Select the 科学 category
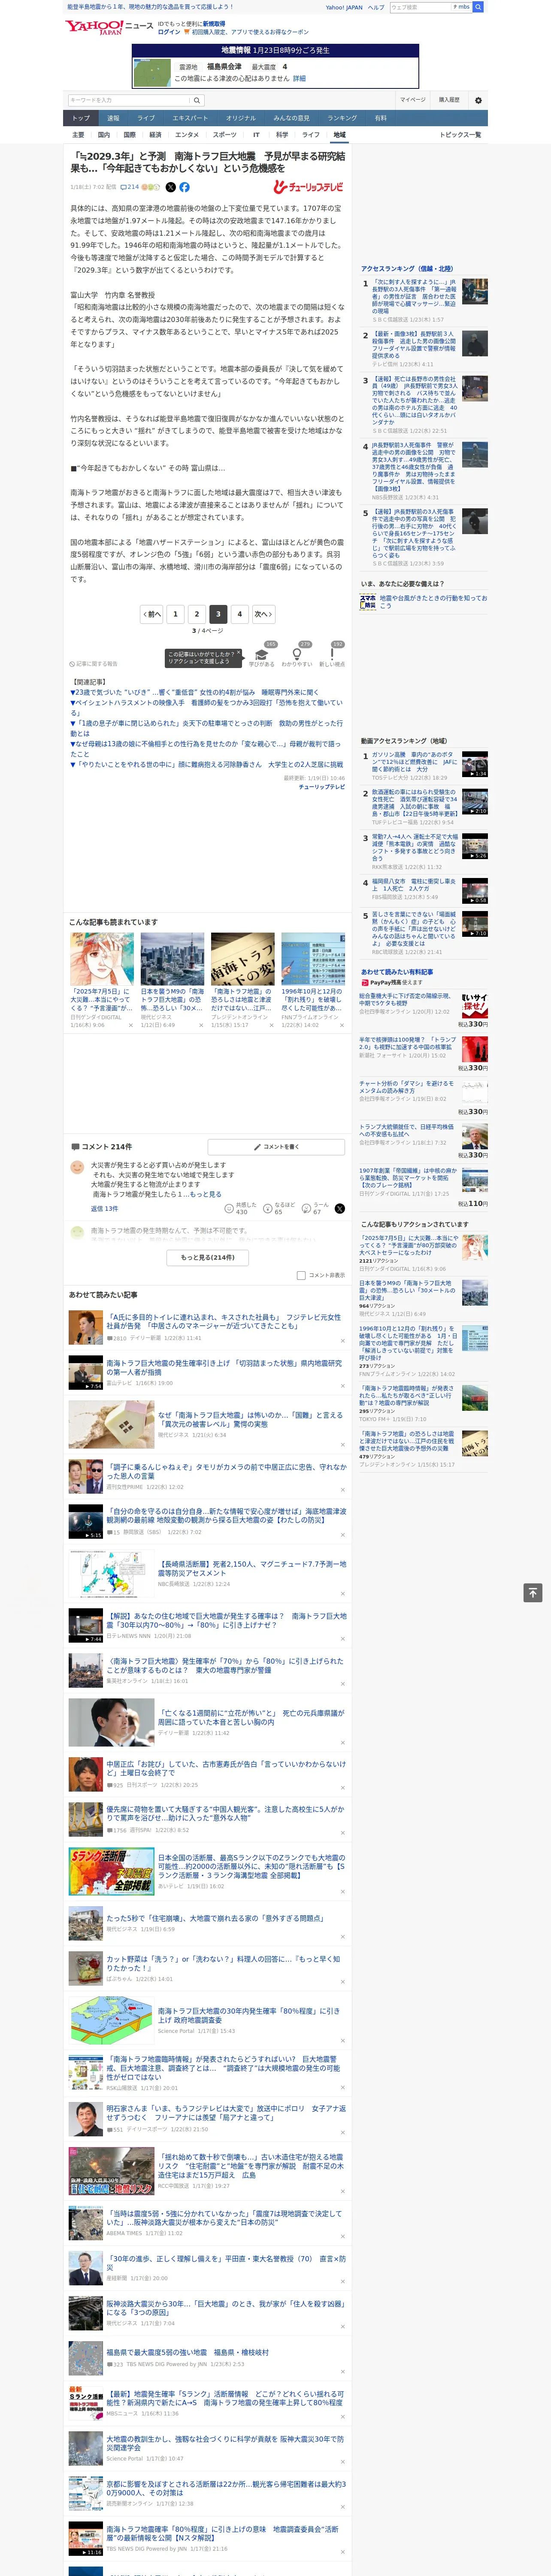Screen dimensions: 551x2576 [282, 134]
